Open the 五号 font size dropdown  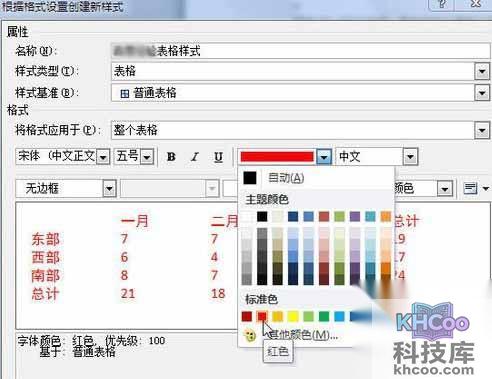click(x=147, y=157)
